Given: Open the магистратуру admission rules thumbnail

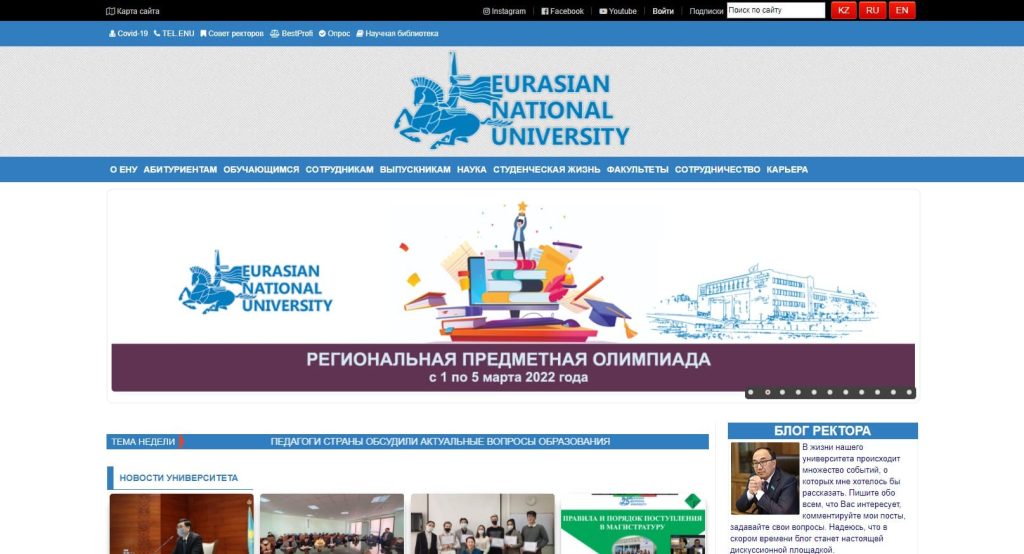Looking at the screenshot, I should [633, 524].
